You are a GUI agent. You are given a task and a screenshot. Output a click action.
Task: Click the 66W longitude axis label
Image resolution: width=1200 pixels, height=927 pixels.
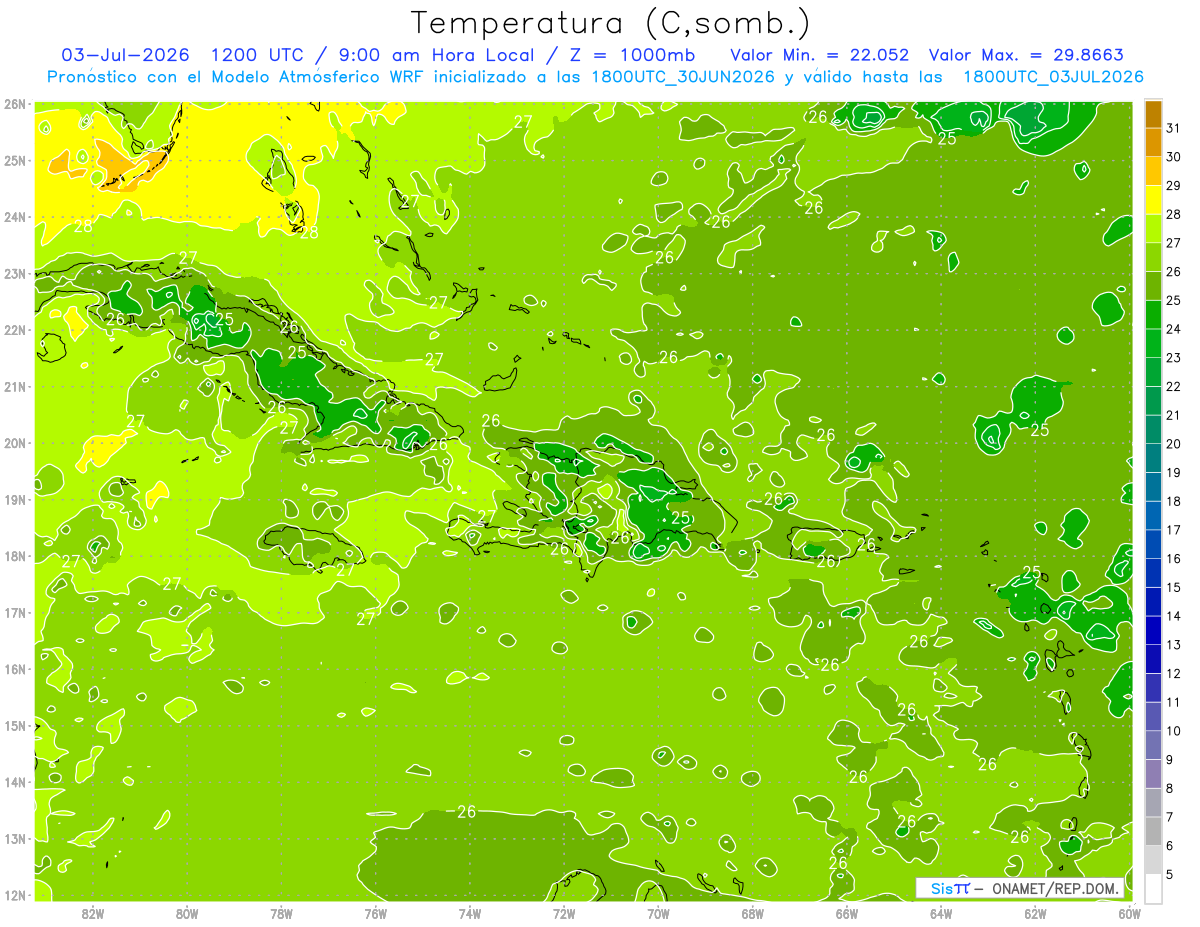pos(847,913)
